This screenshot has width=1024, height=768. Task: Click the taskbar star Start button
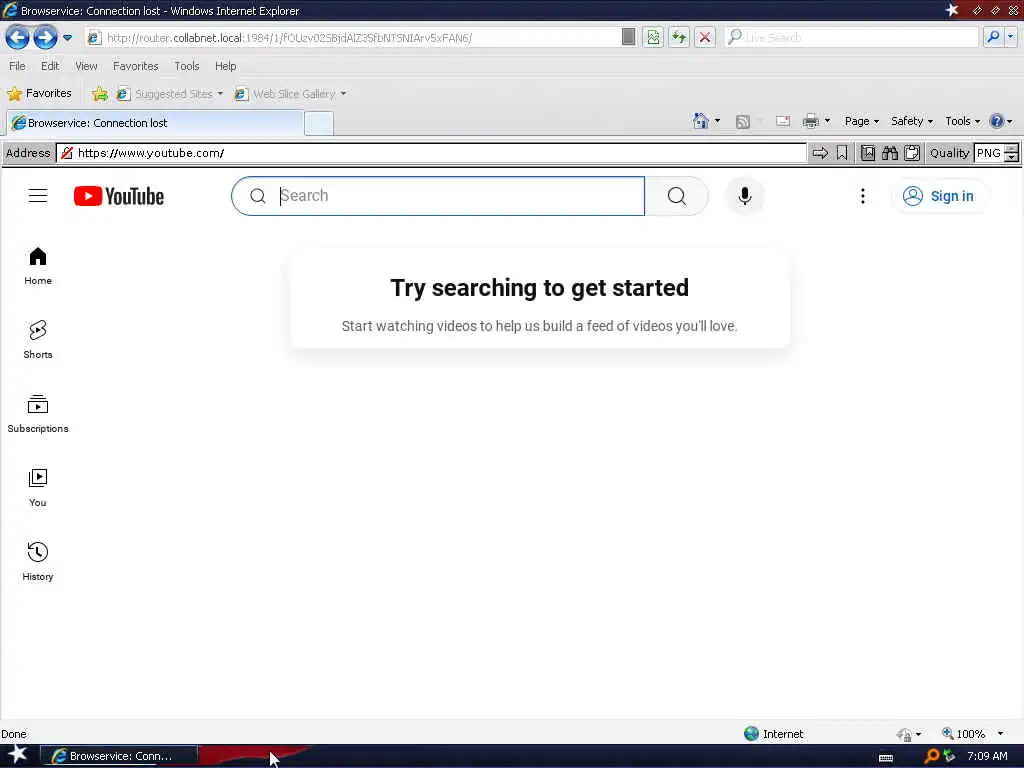pyautogui.click(x=17, y=754)
